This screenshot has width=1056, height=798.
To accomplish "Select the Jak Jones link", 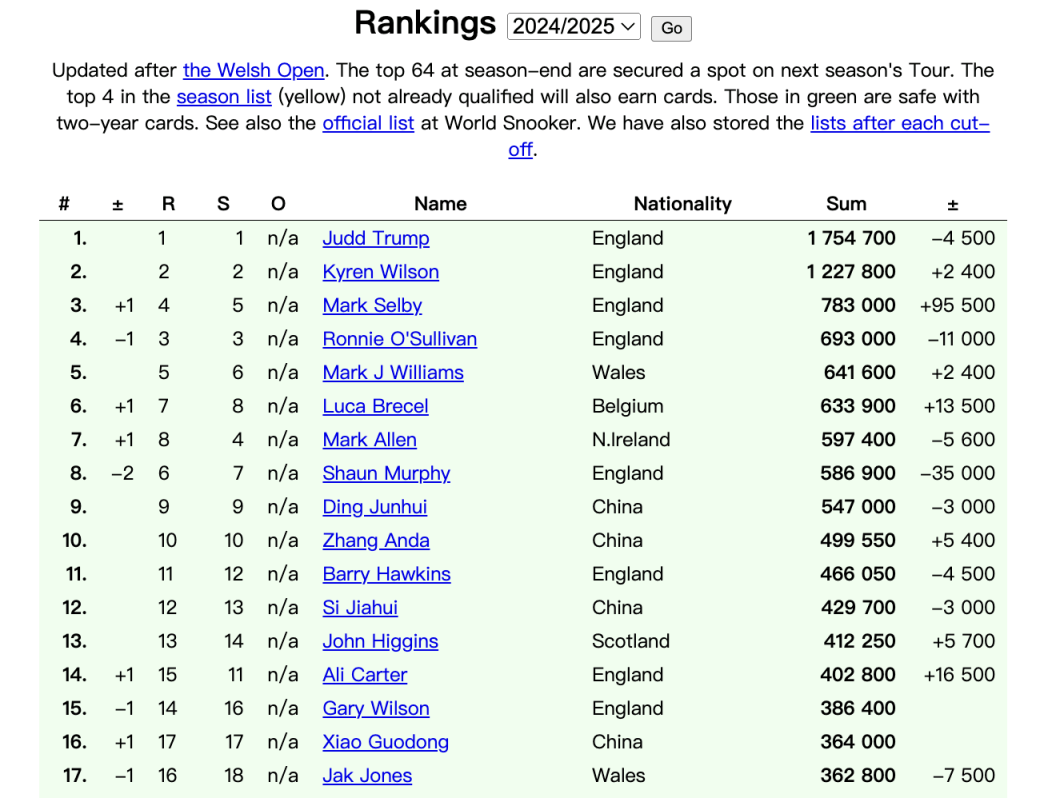I will pos(367,776).
